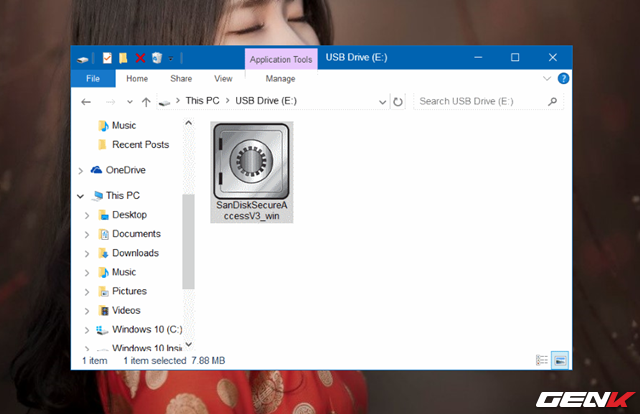Switch to Details view in status bar
The width and height of the screenshot is (640, 414).
coord(542,361)
